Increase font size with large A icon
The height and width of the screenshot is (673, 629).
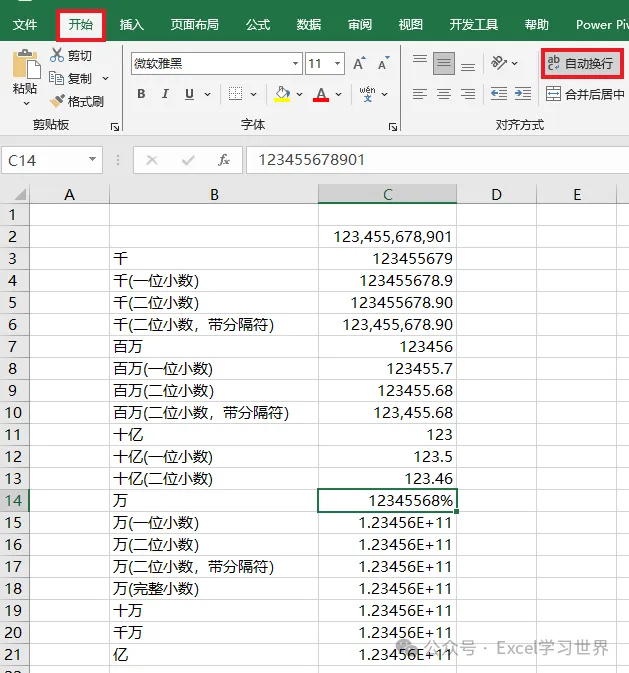pyautogui.click(x=359, y=64)
